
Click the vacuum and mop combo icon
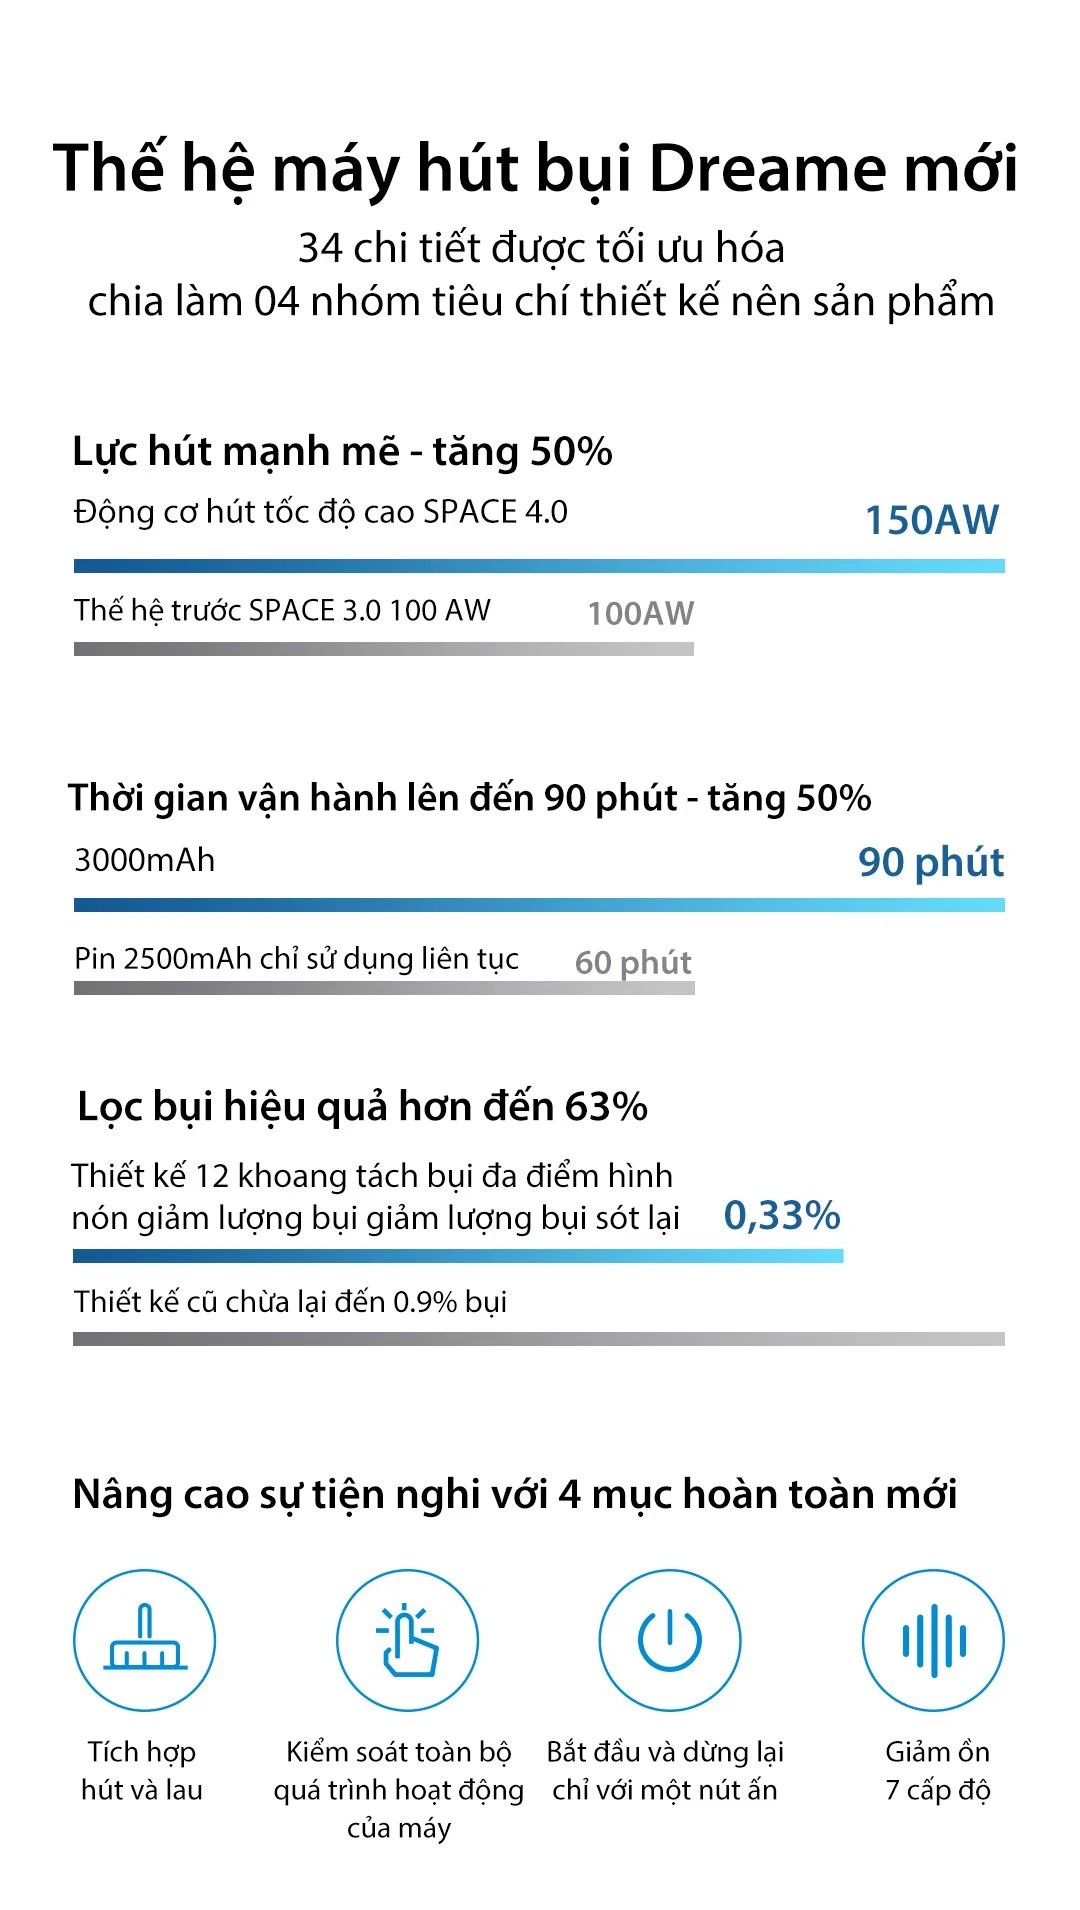(x=144, y=1640)
